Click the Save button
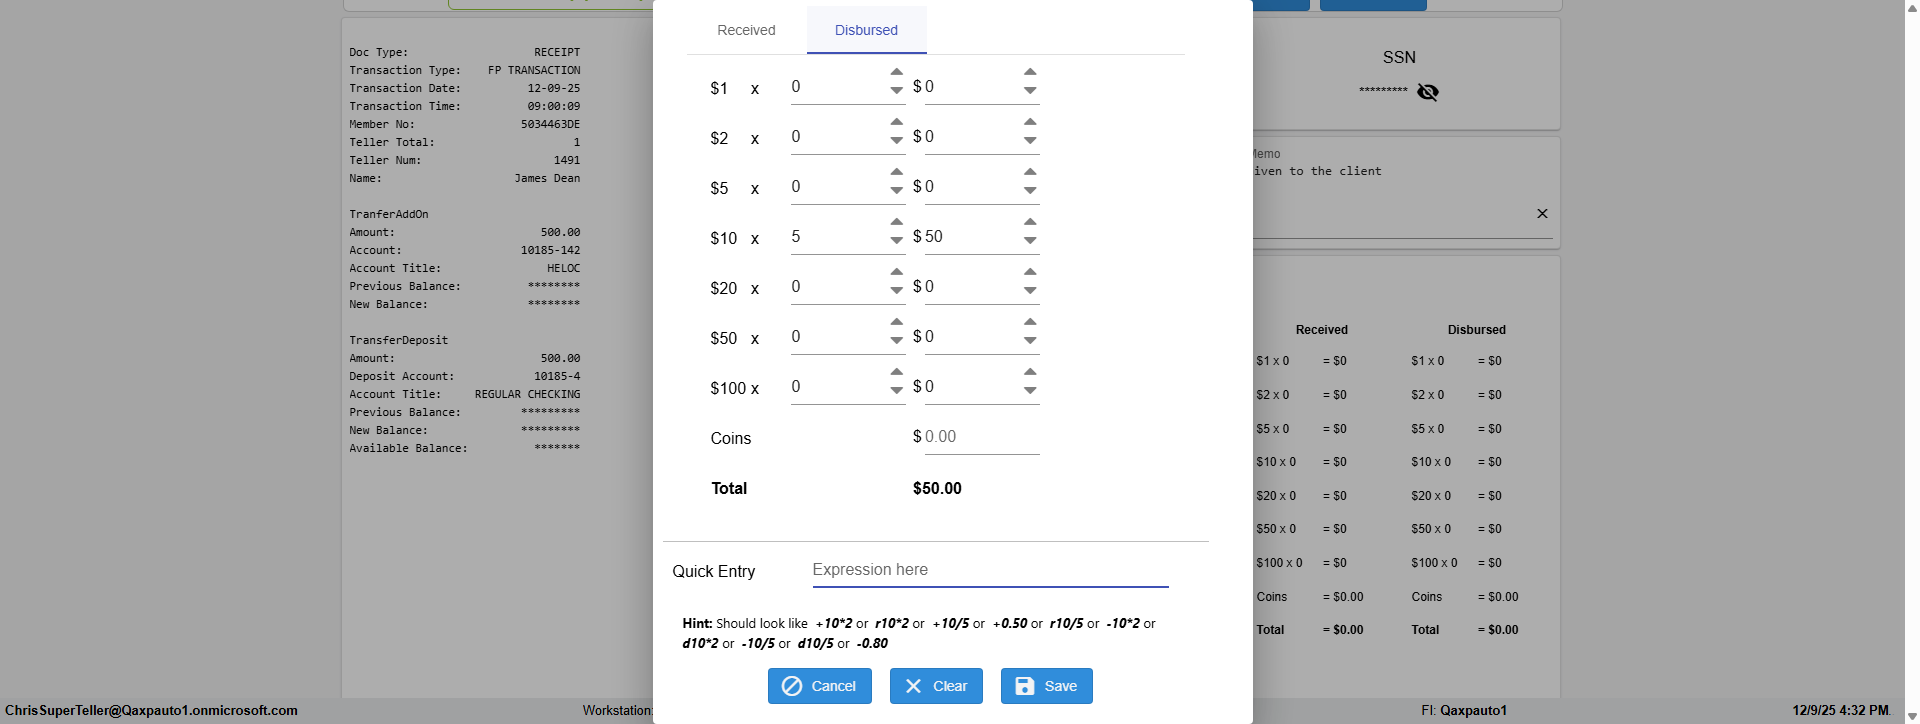This screenshot has width=1920, height=724. [1046, 686]
